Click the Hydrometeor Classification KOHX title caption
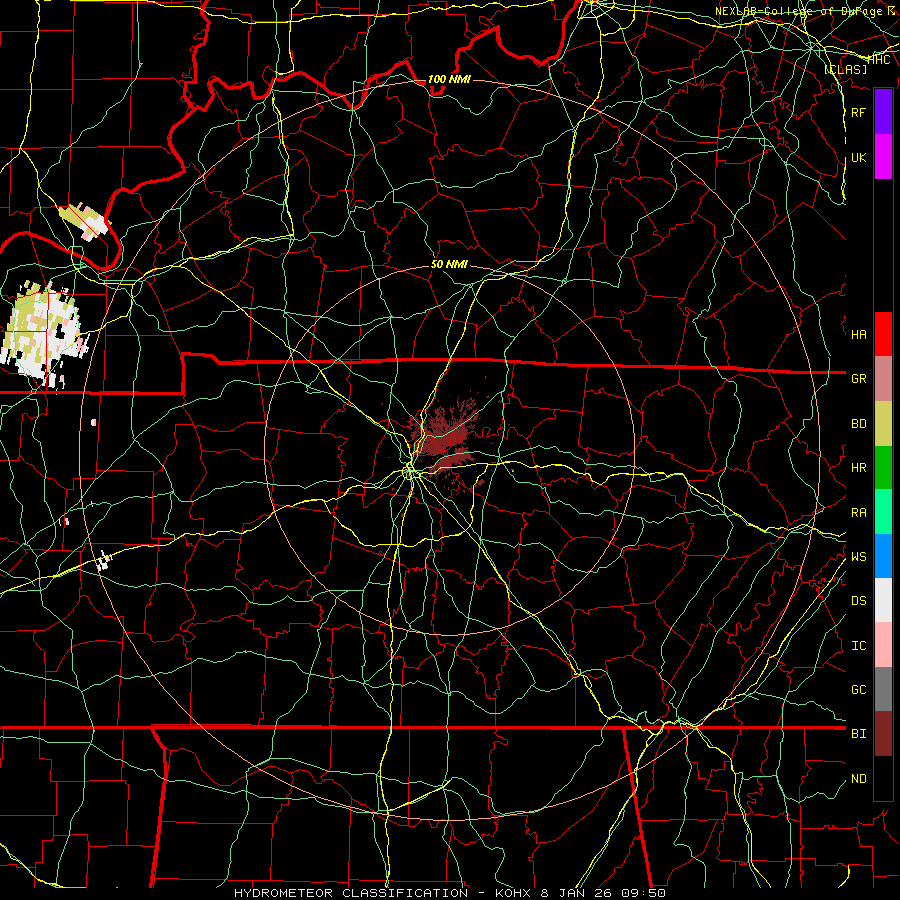The width and height of the screenshot is (900, 900). pos(449,893)
